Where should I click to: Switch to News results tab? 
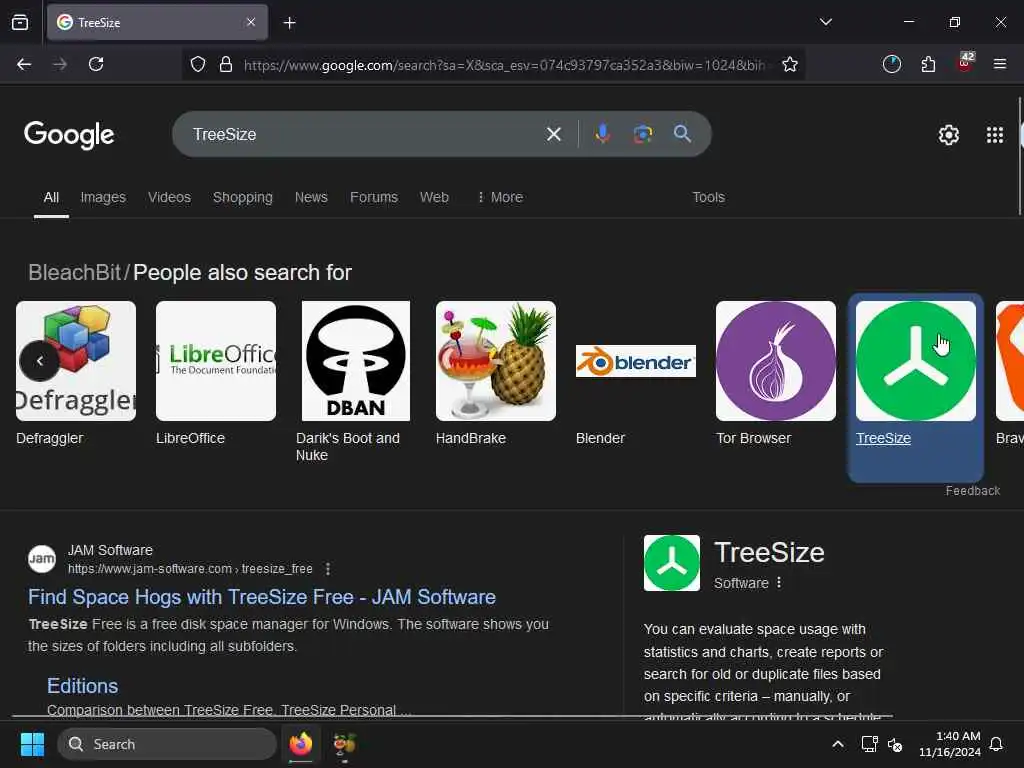[x=311, y=197]
